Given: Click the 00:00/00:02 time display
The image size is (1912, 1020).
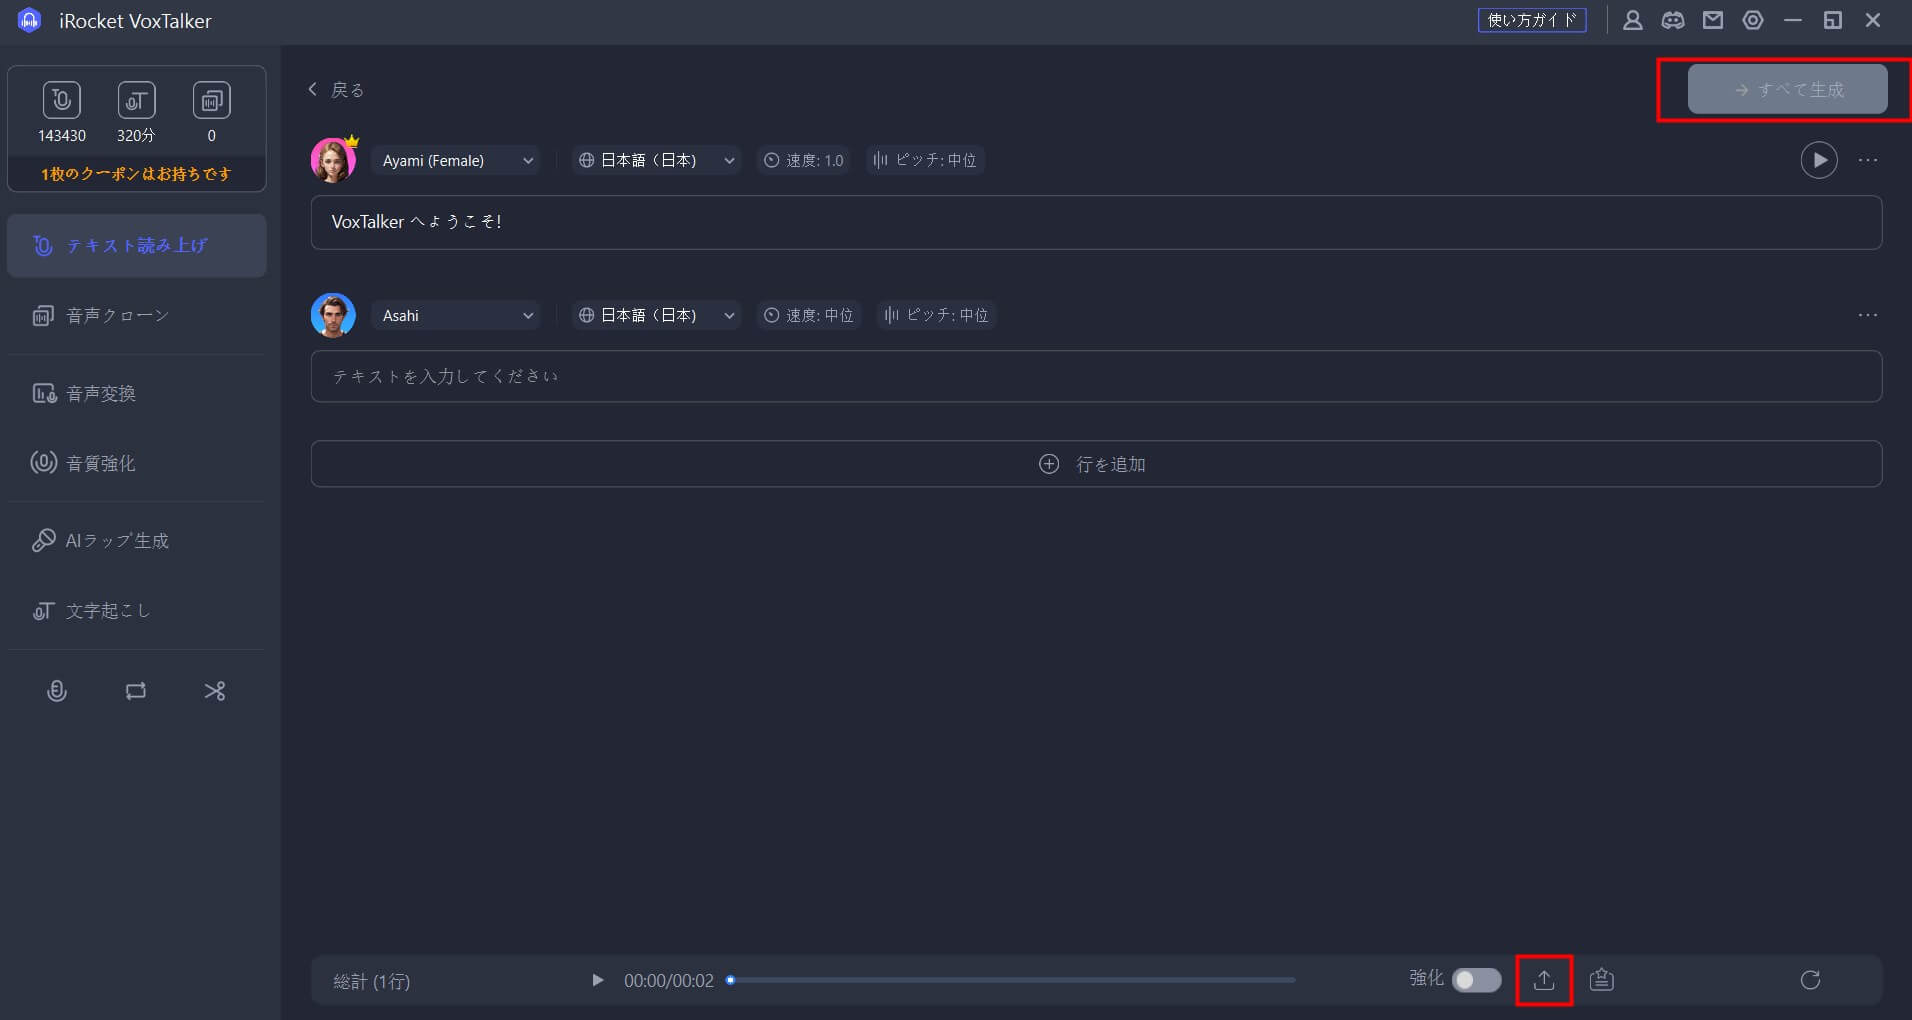Looking at the screenshot, I should (x=669, y=981).
